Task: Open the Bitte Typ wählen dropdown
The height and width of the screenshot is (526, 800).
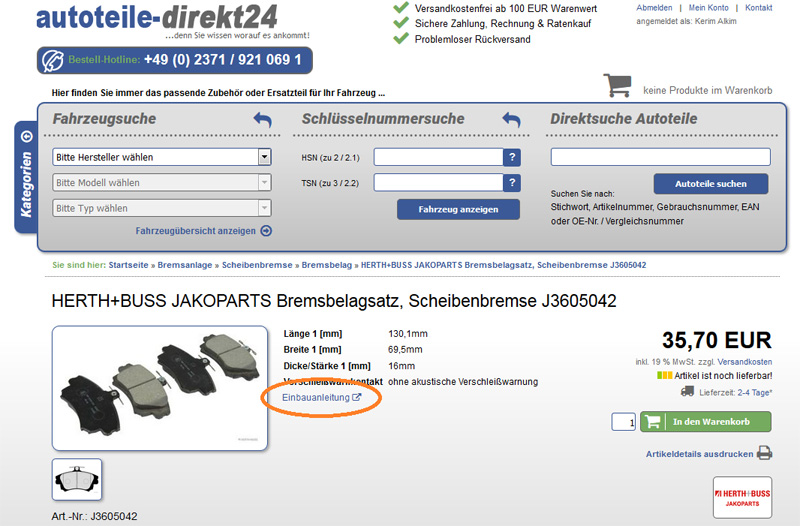Action: tap(162, 208)
